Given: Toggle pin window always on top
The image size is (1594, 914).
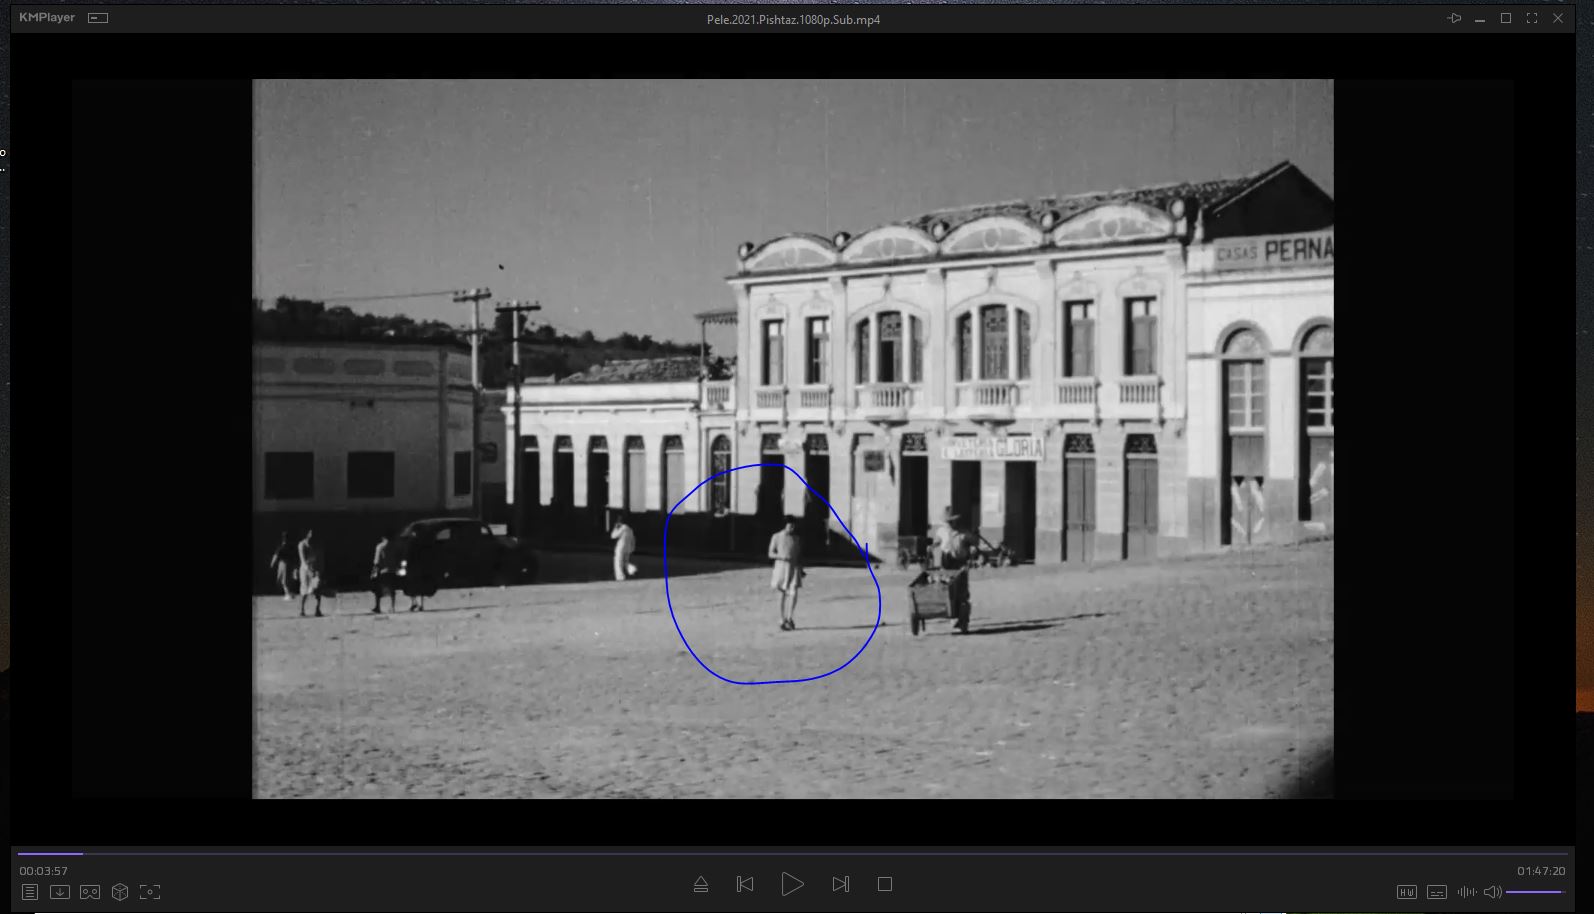Looking at the screenshot, I should 1454,19.
